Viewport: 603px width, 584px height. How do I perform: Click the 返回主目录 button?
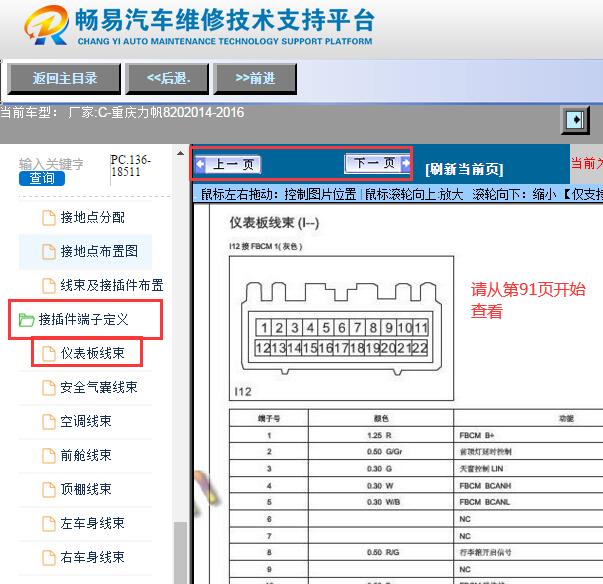64,79
